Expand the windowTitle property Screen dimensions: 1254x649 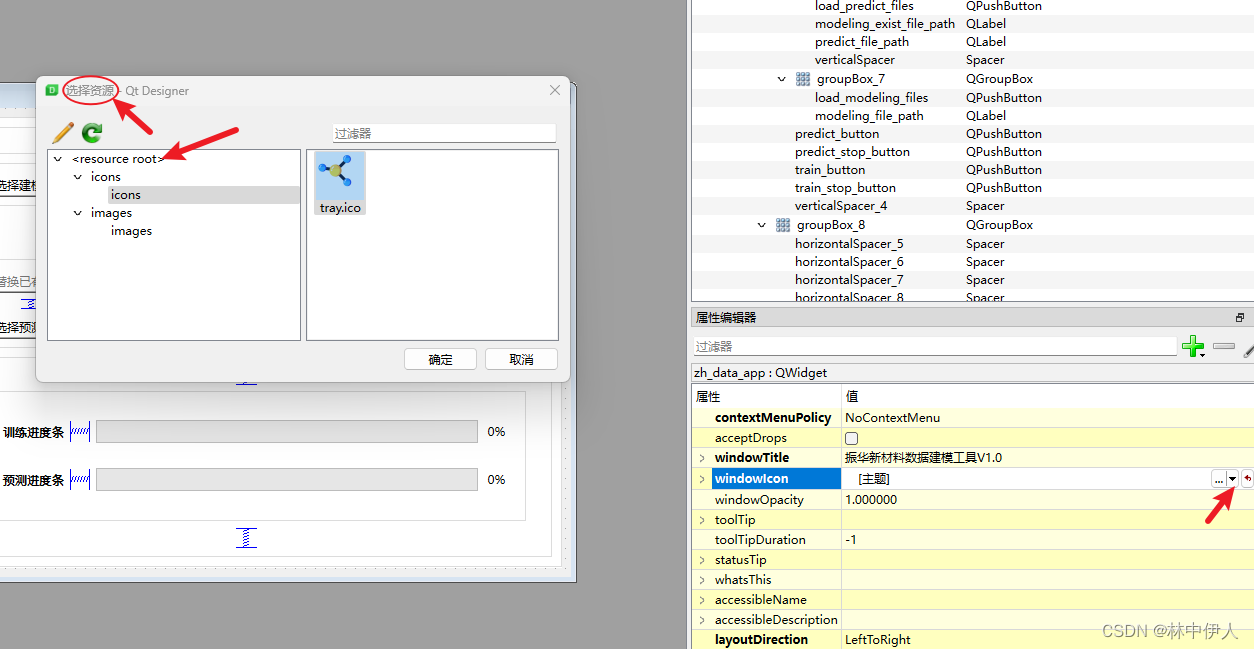point(700,458)
